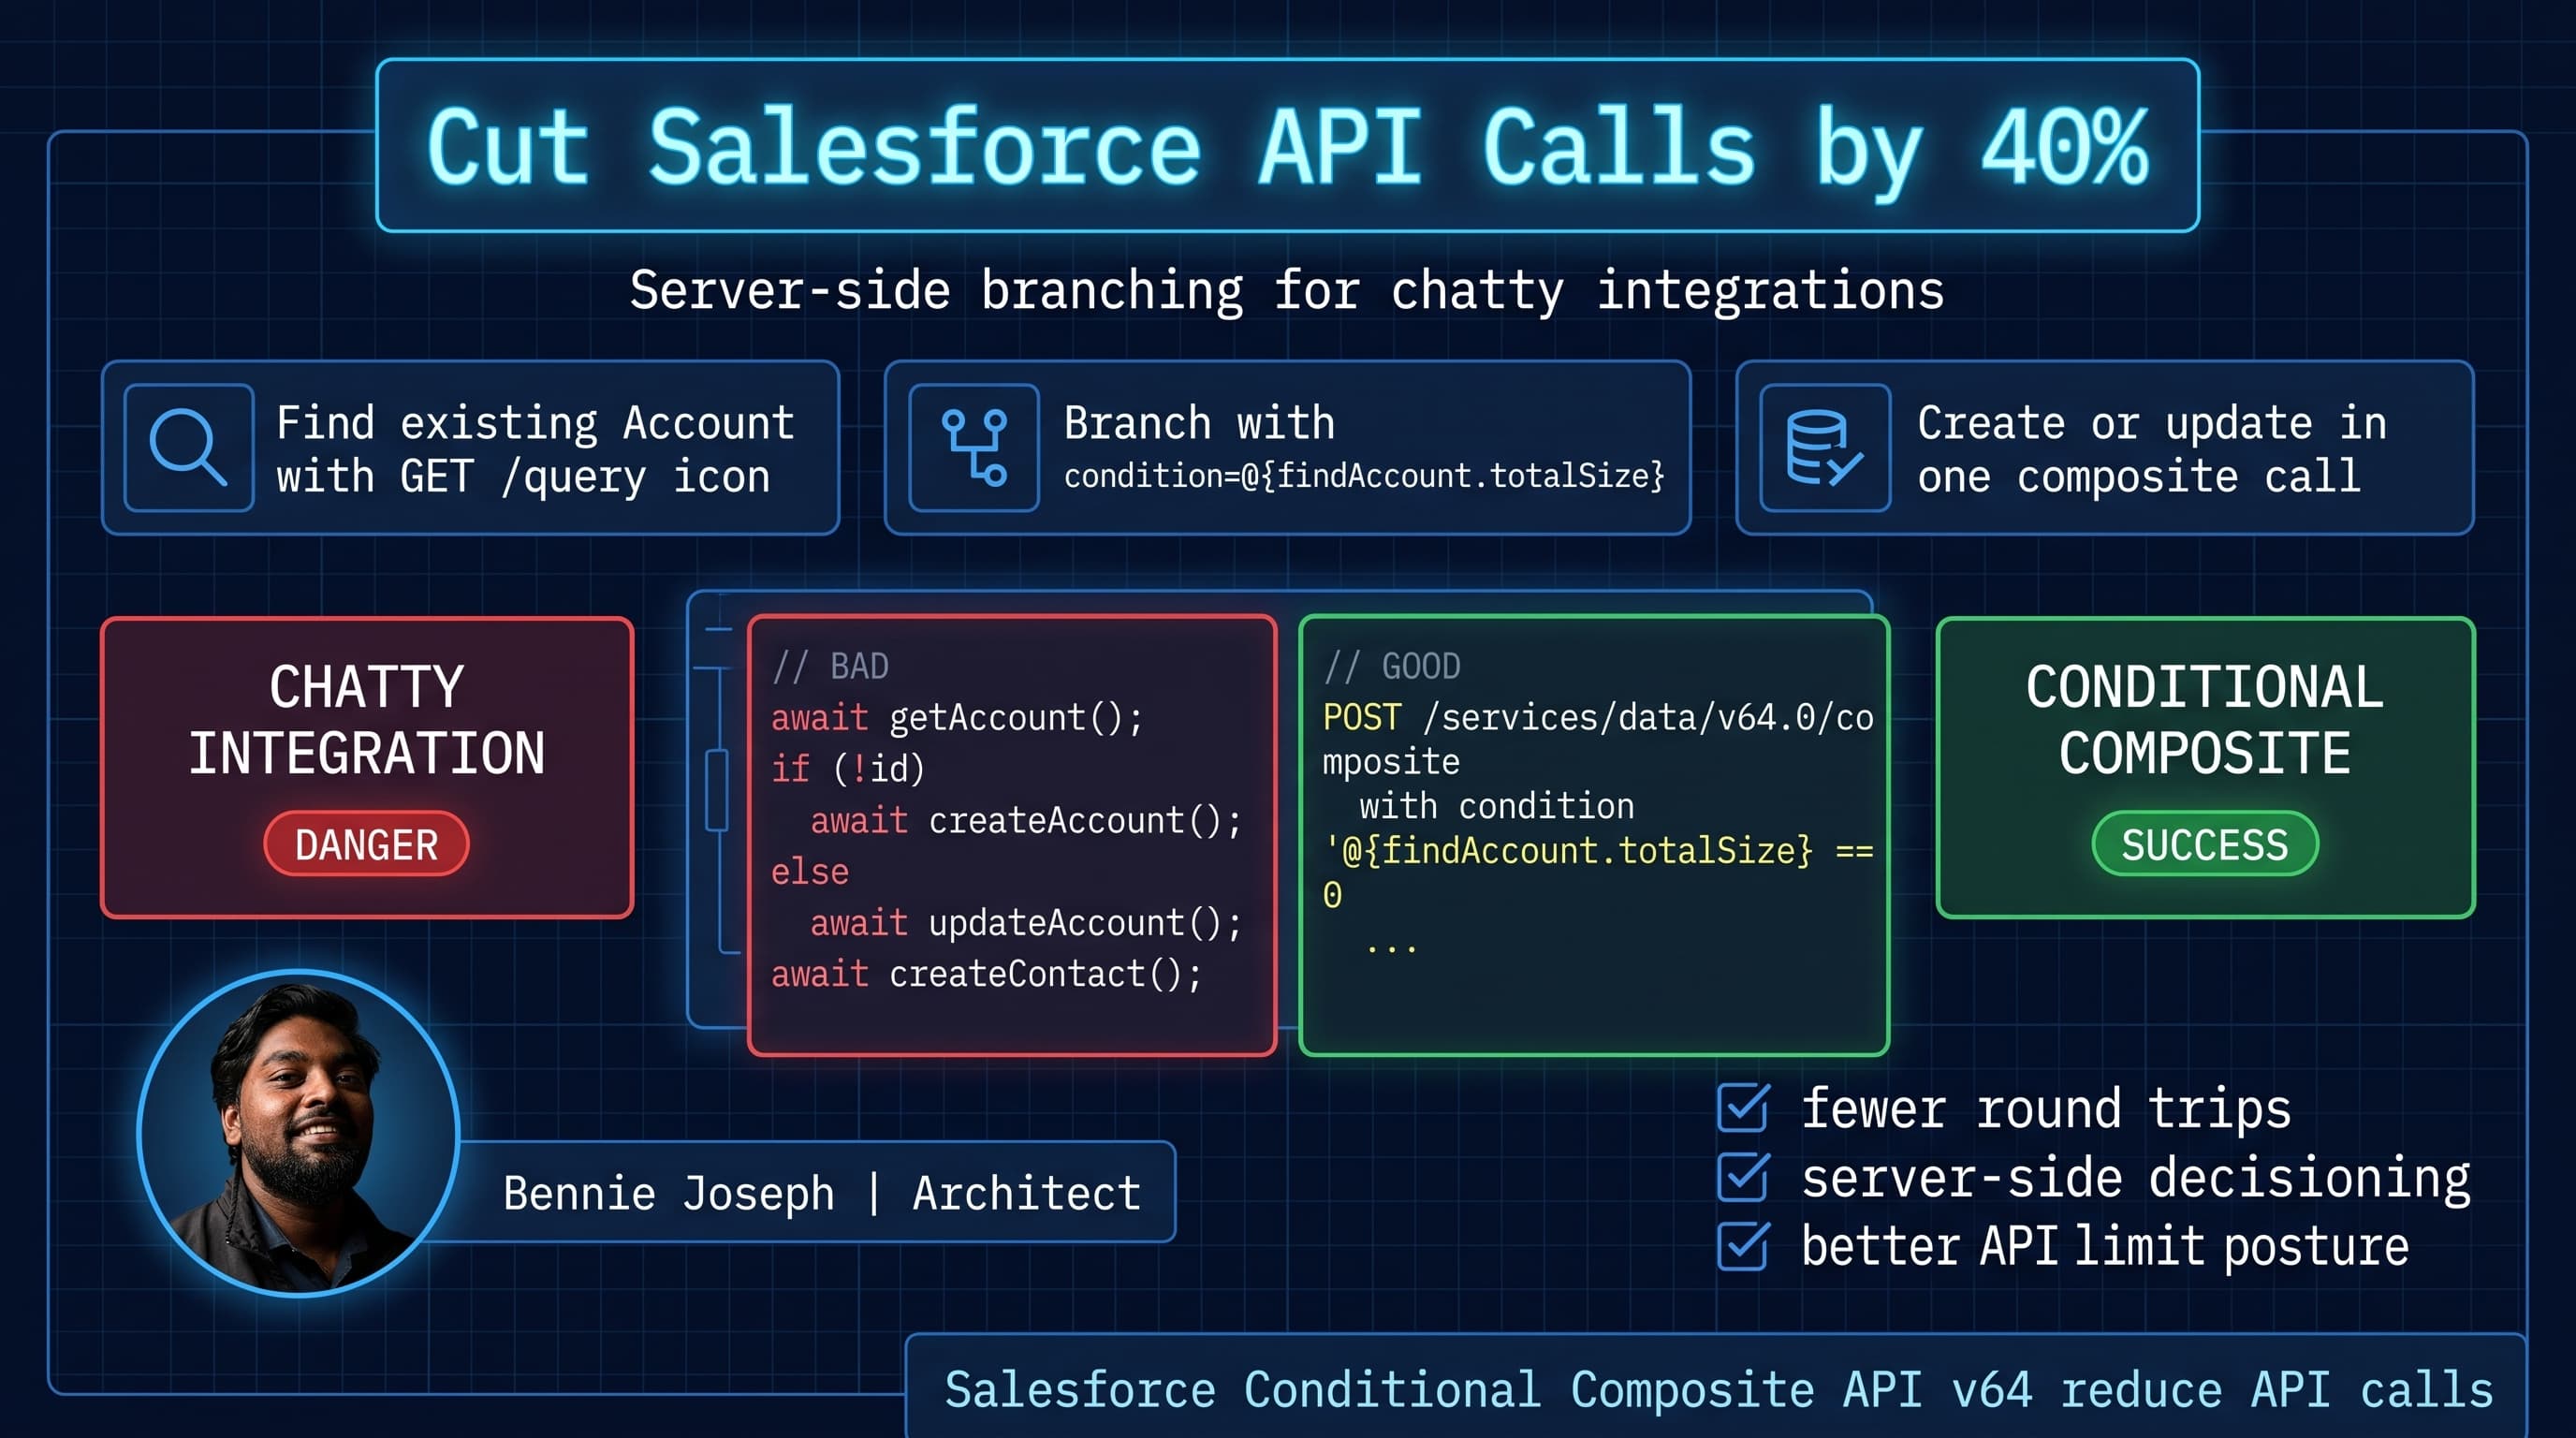
Task: Click the 'better API limit posture' label
Action: click(2105, 1247)
